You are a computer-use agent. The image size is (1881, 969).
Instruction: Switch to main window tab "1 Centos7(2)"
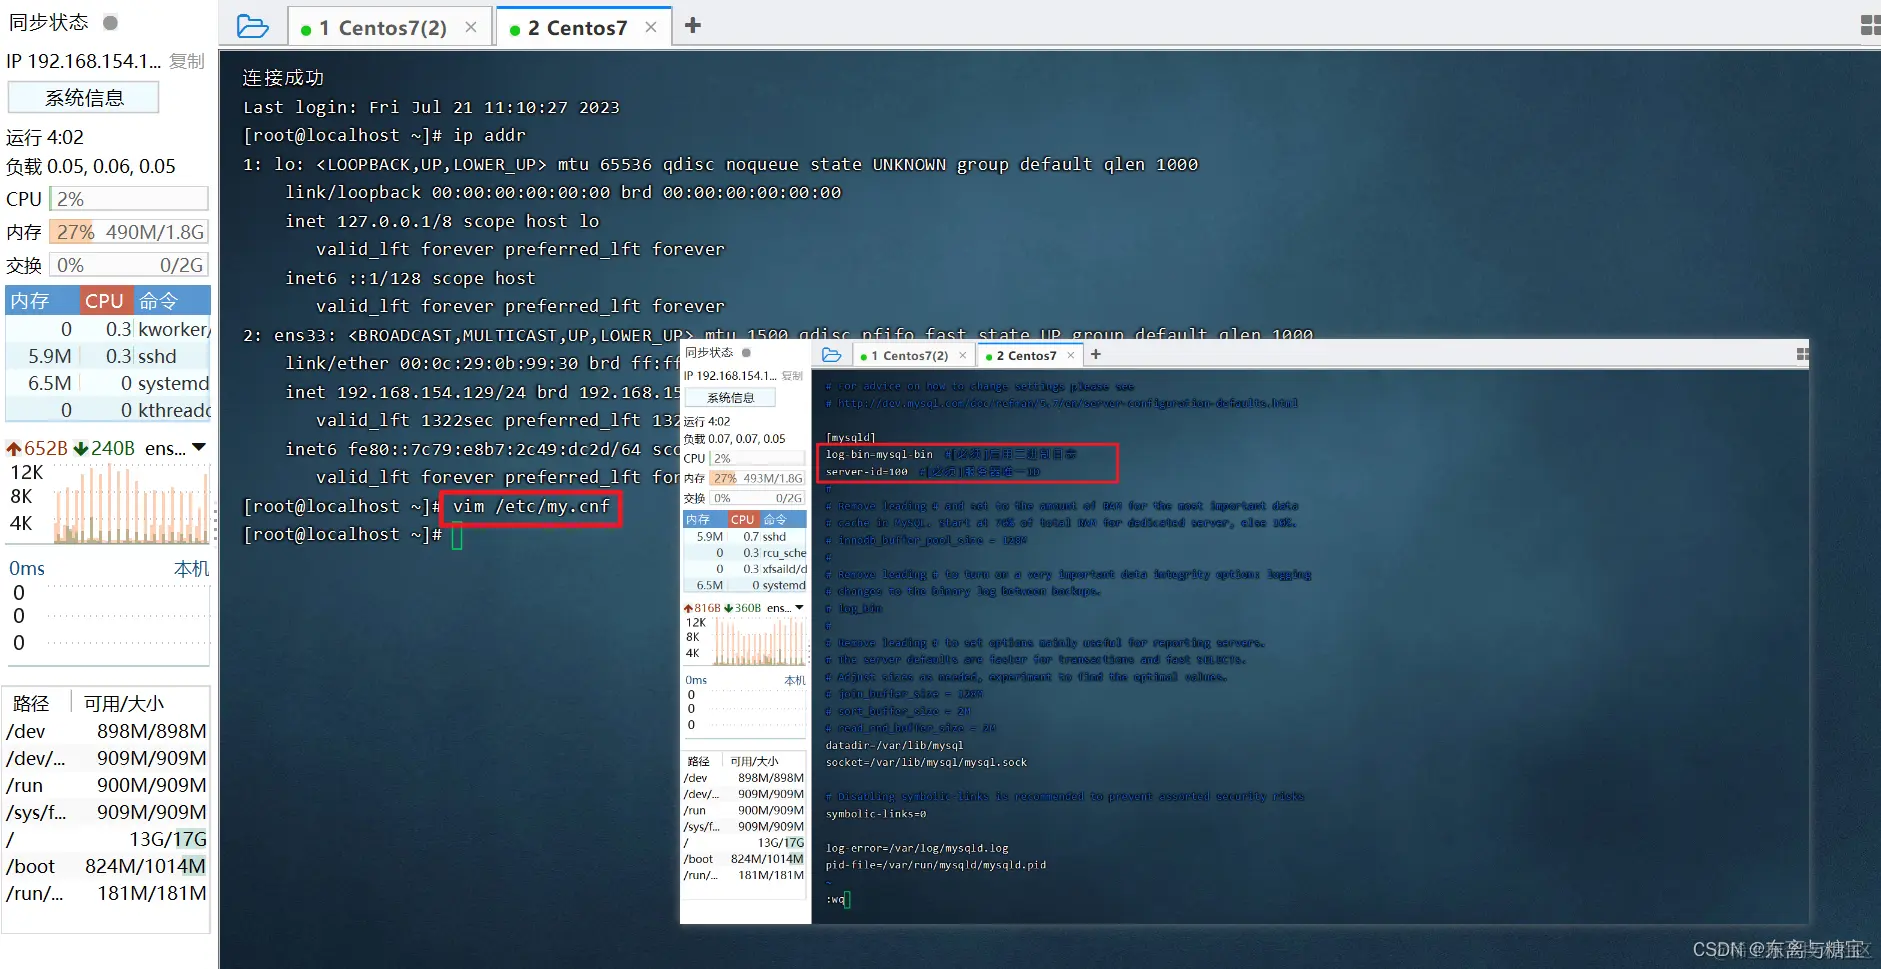[x=390, y=27]
